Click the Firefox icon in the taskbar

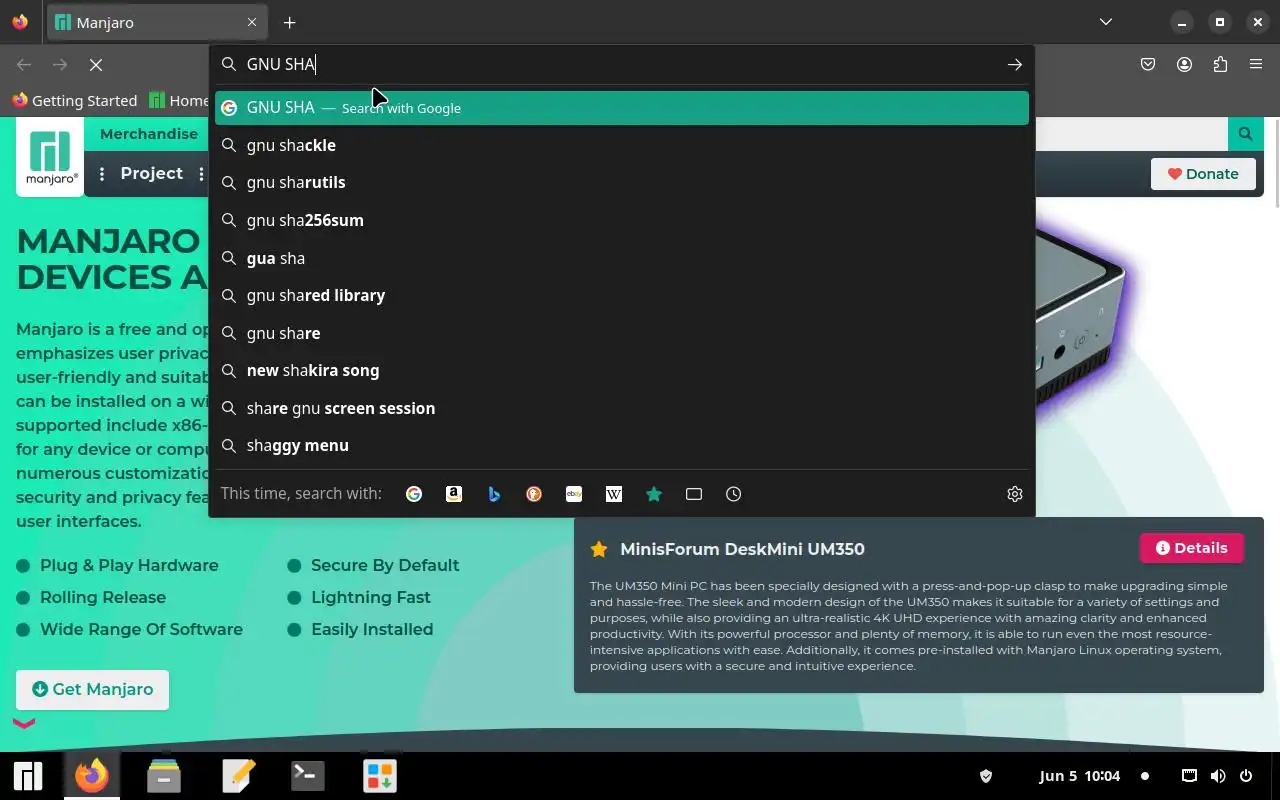pyautogui.click(x=92, y=776)
